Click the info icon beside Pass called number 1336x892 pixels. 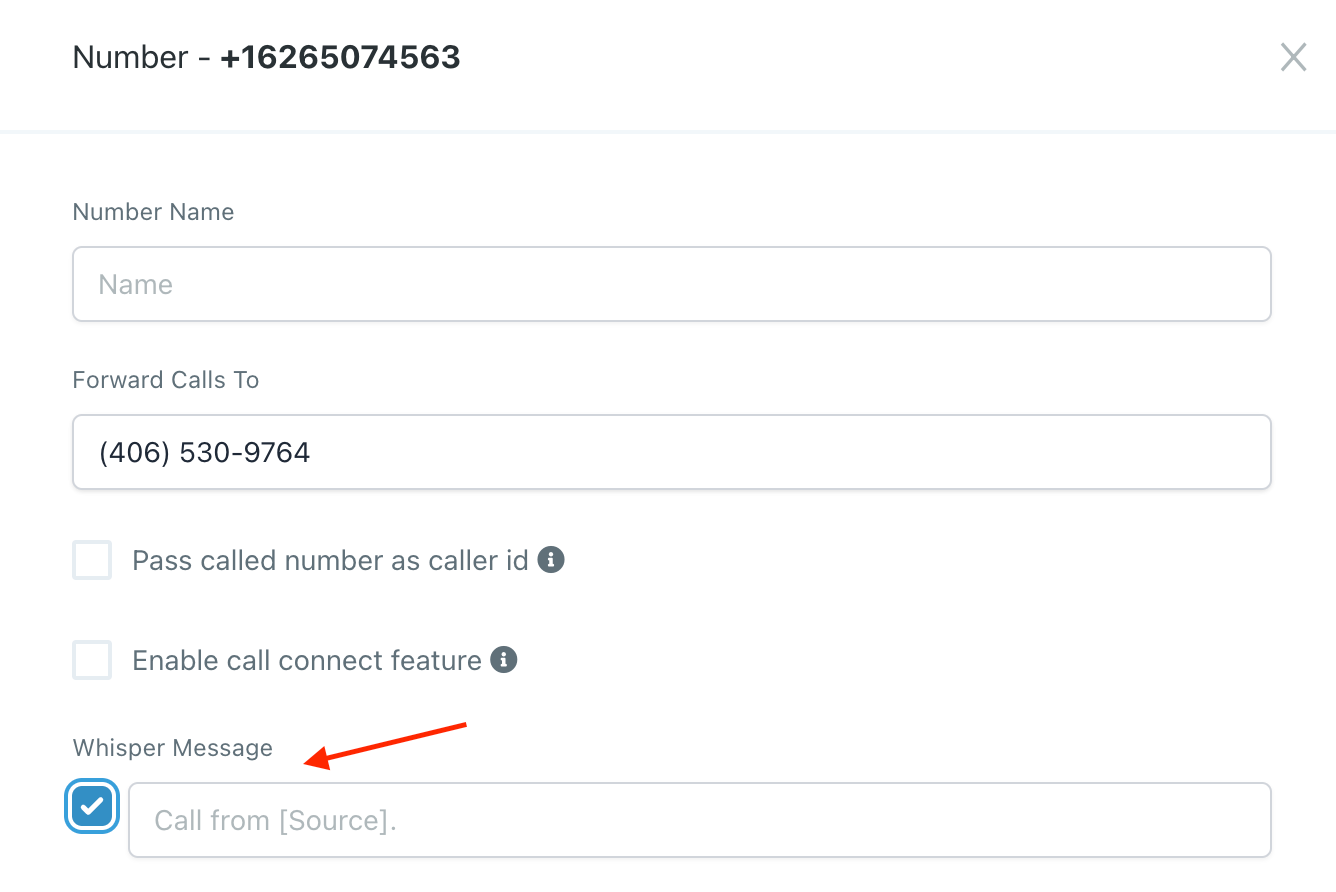(x=551, y=560)
